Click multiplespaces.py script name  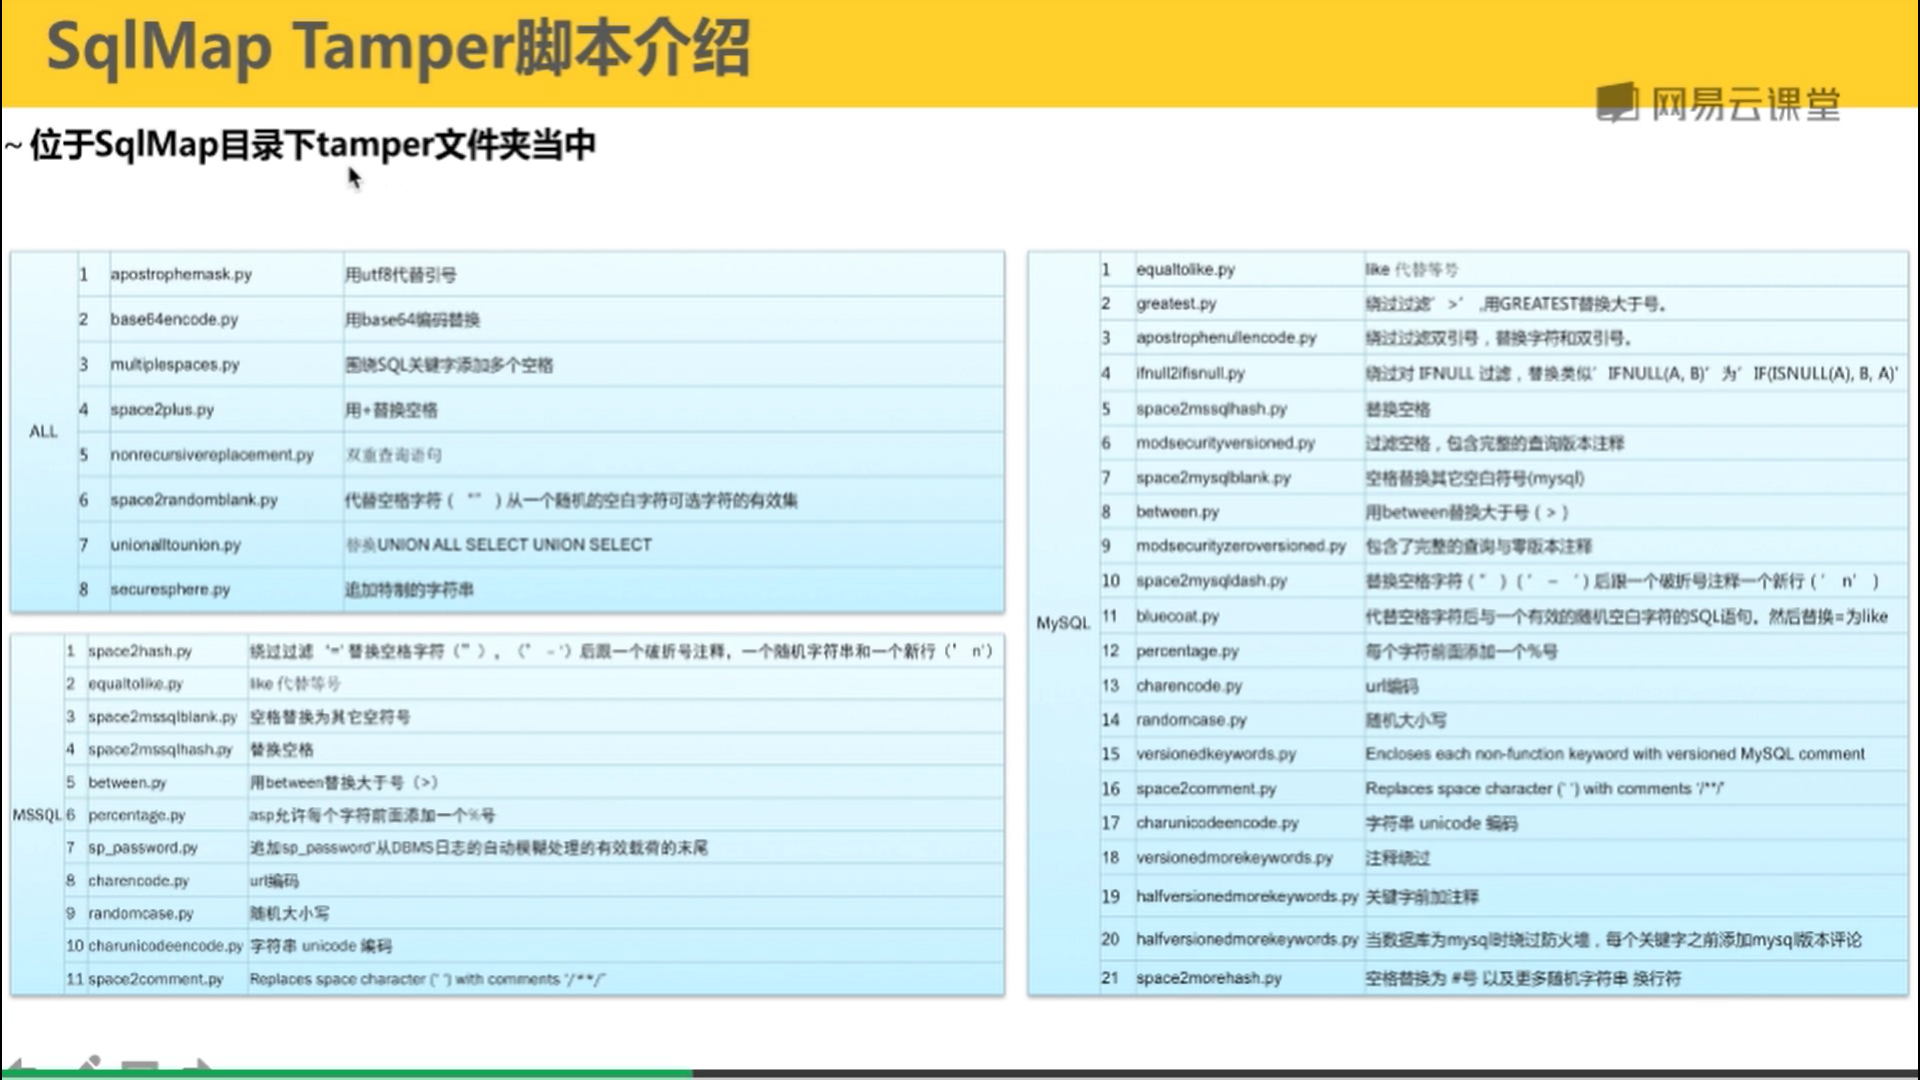(175, 364)
